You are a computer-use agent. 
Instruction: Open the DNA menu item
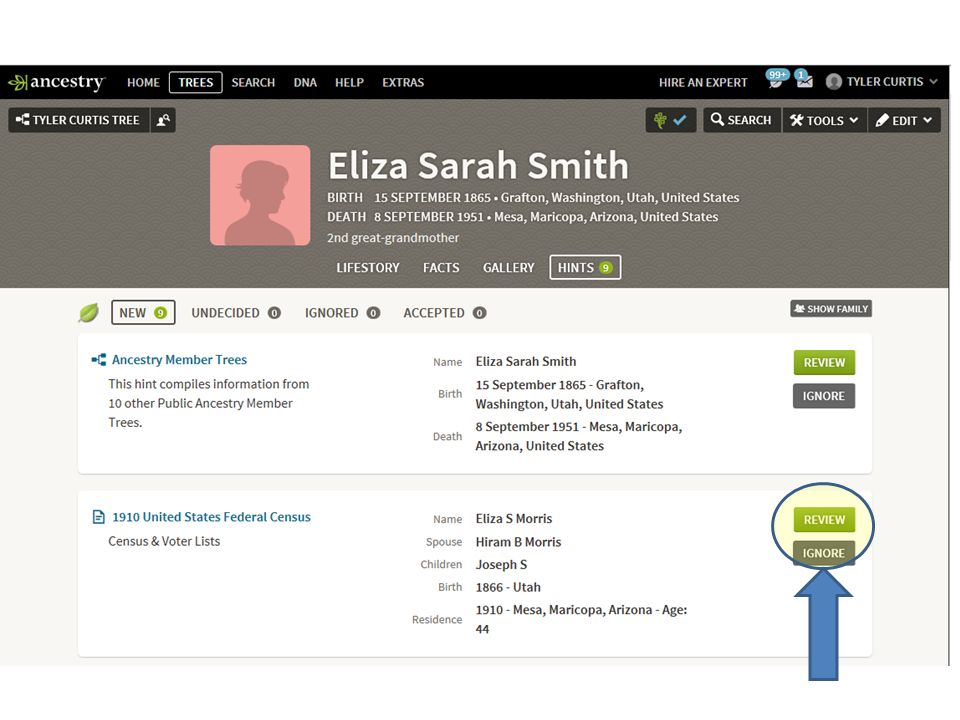(x=305, y=83)
